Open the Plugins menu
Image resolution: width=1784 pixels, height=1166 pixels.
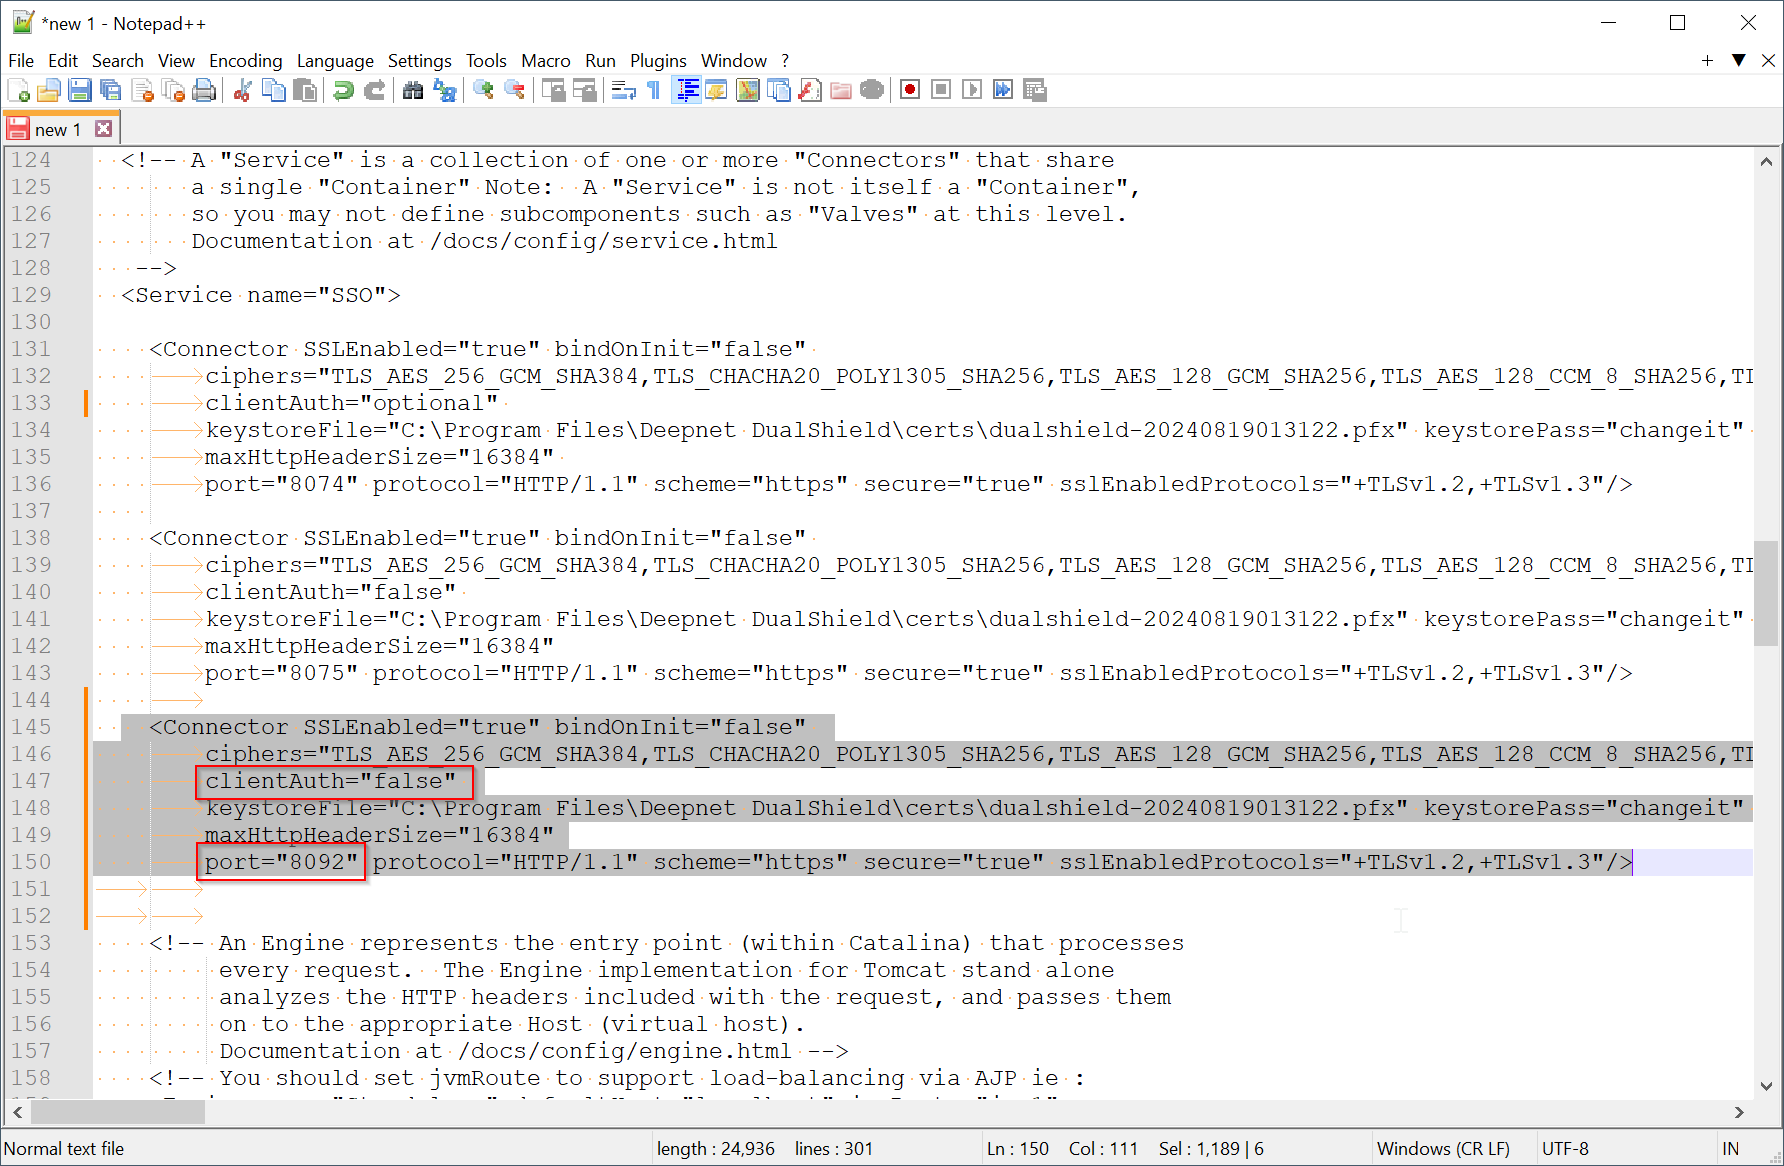tap(657, 61)
